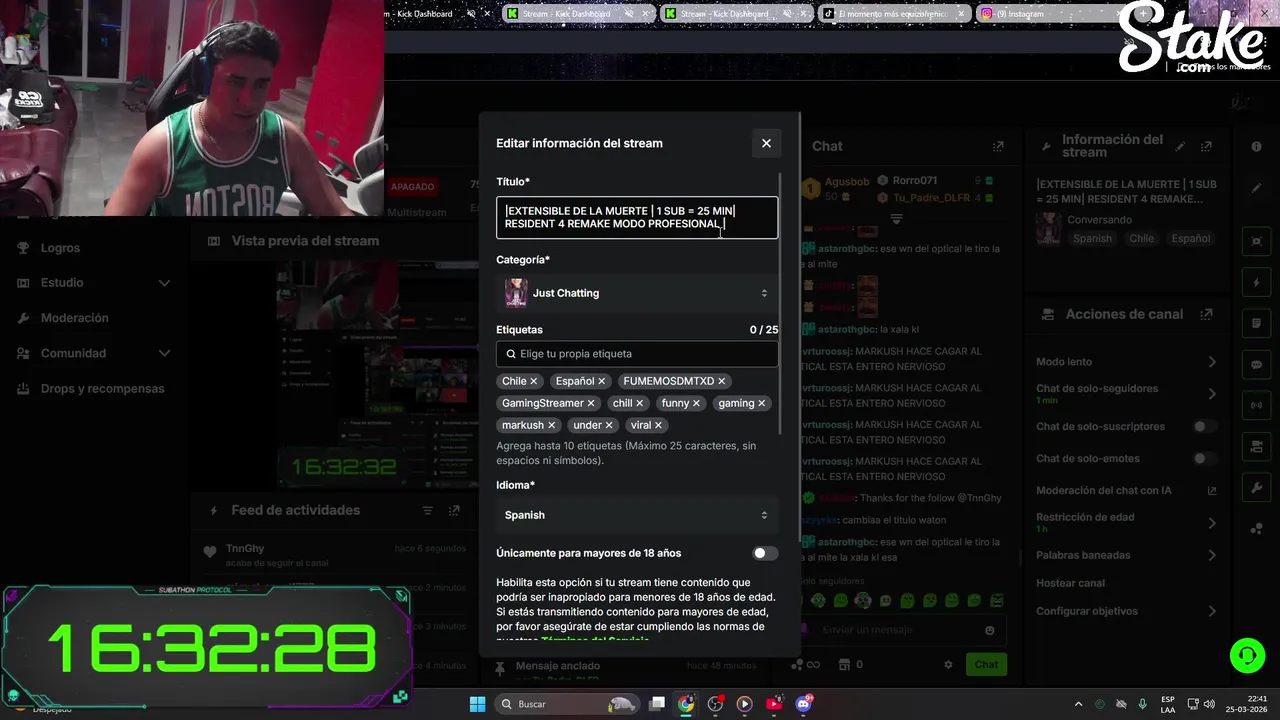
Task: Expand the chat leaderboard arrow
Action: coord(896,218)
